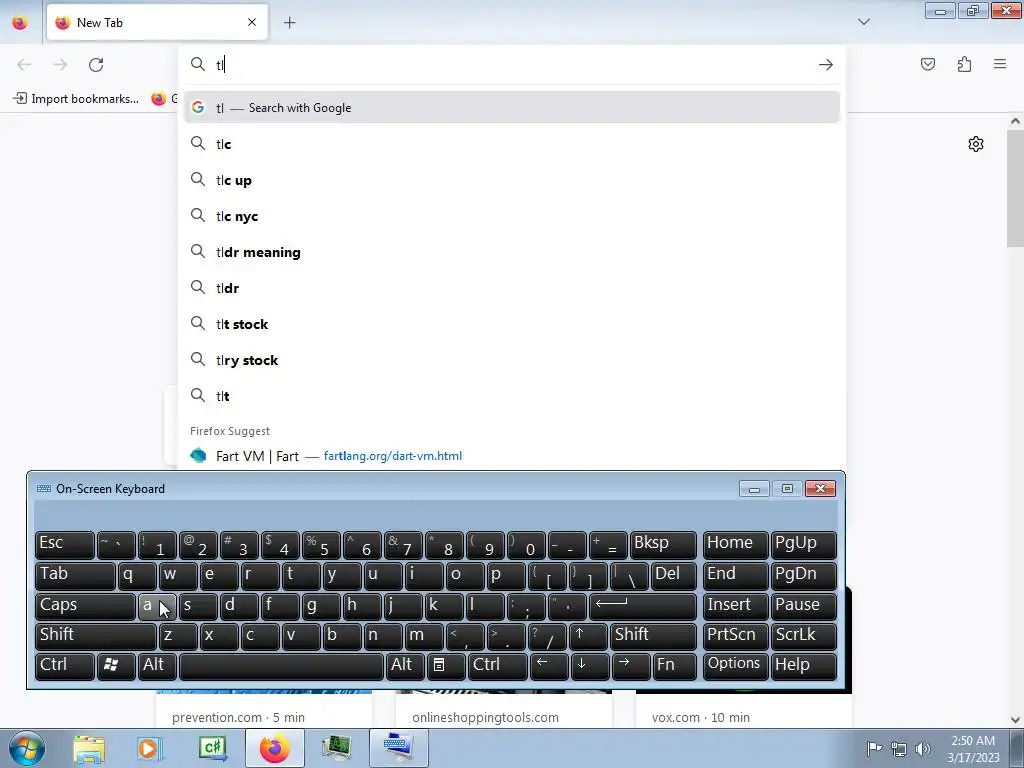Click Import bookmarks in the bookmarks toolbar
Image resolution: width=1024 pixels, height=768 pixels.
76,99
